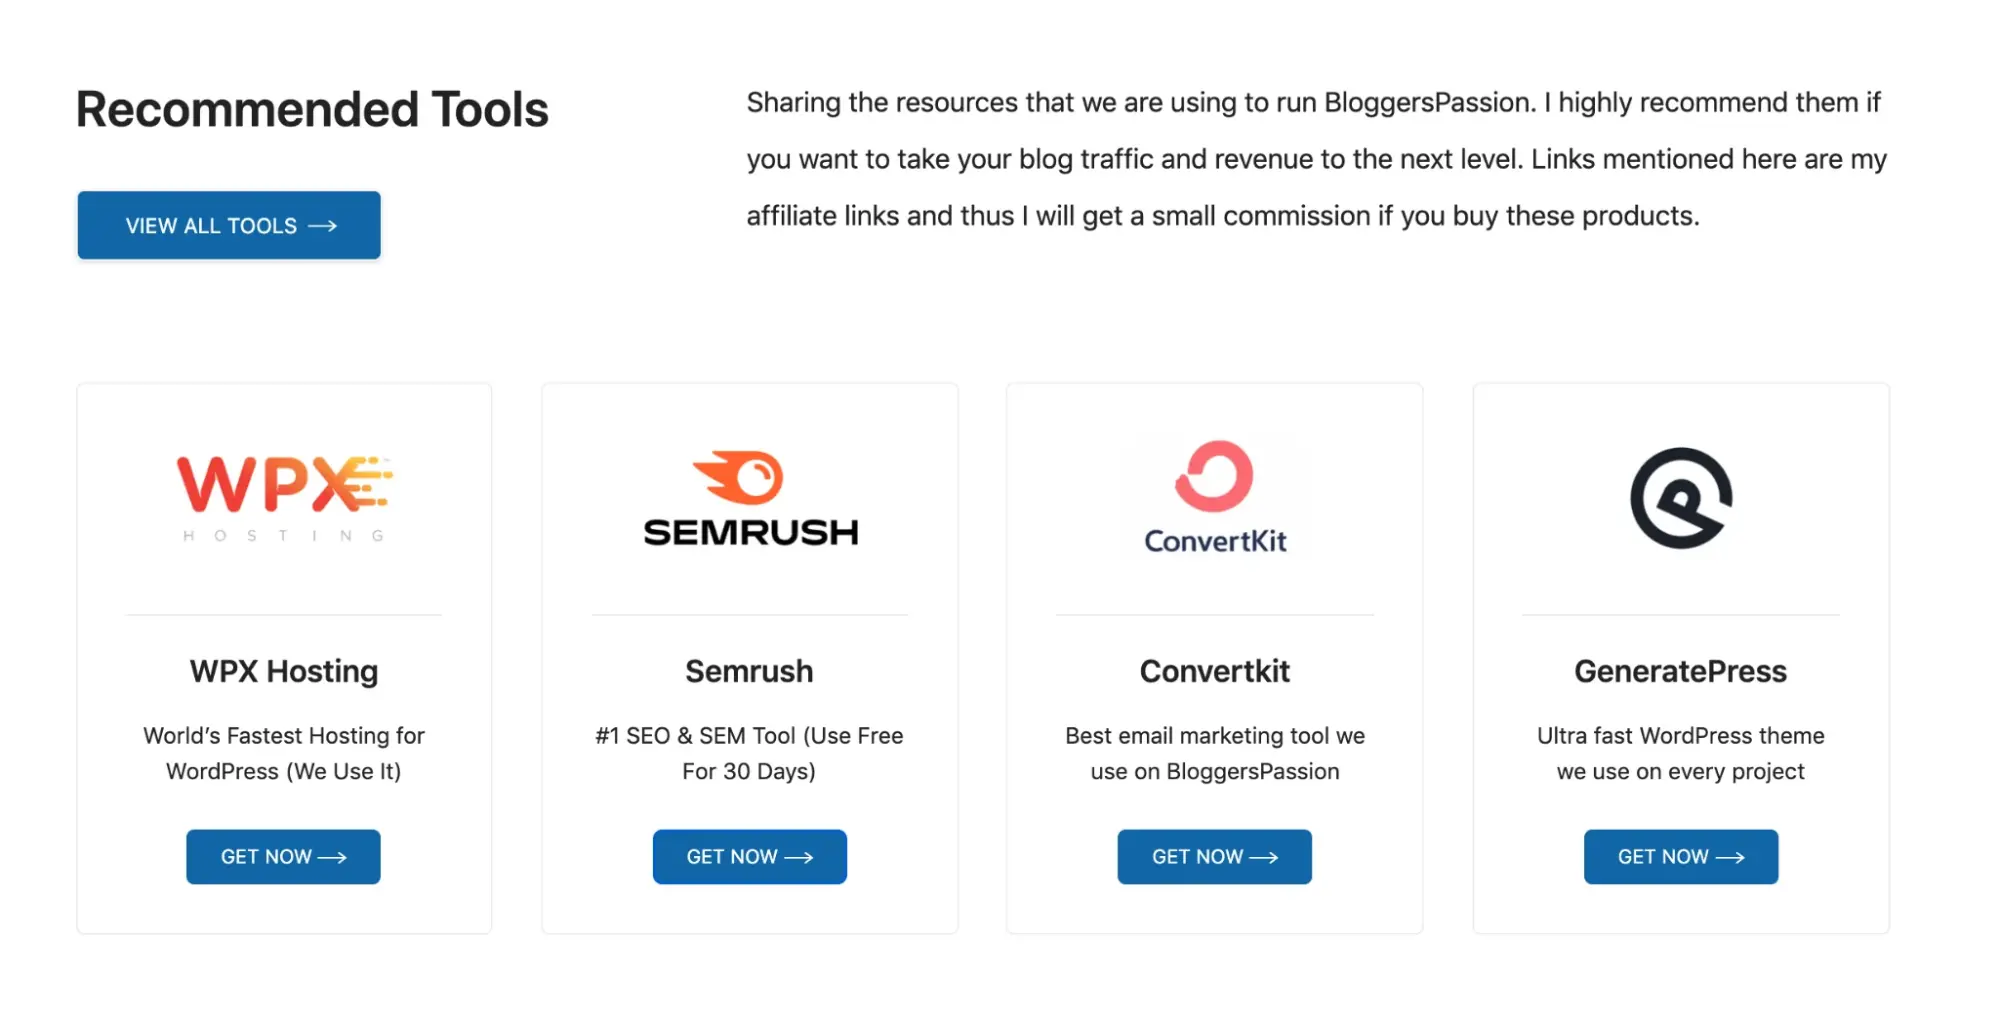Click the arrow on WPX Get Now

point(332,857)
